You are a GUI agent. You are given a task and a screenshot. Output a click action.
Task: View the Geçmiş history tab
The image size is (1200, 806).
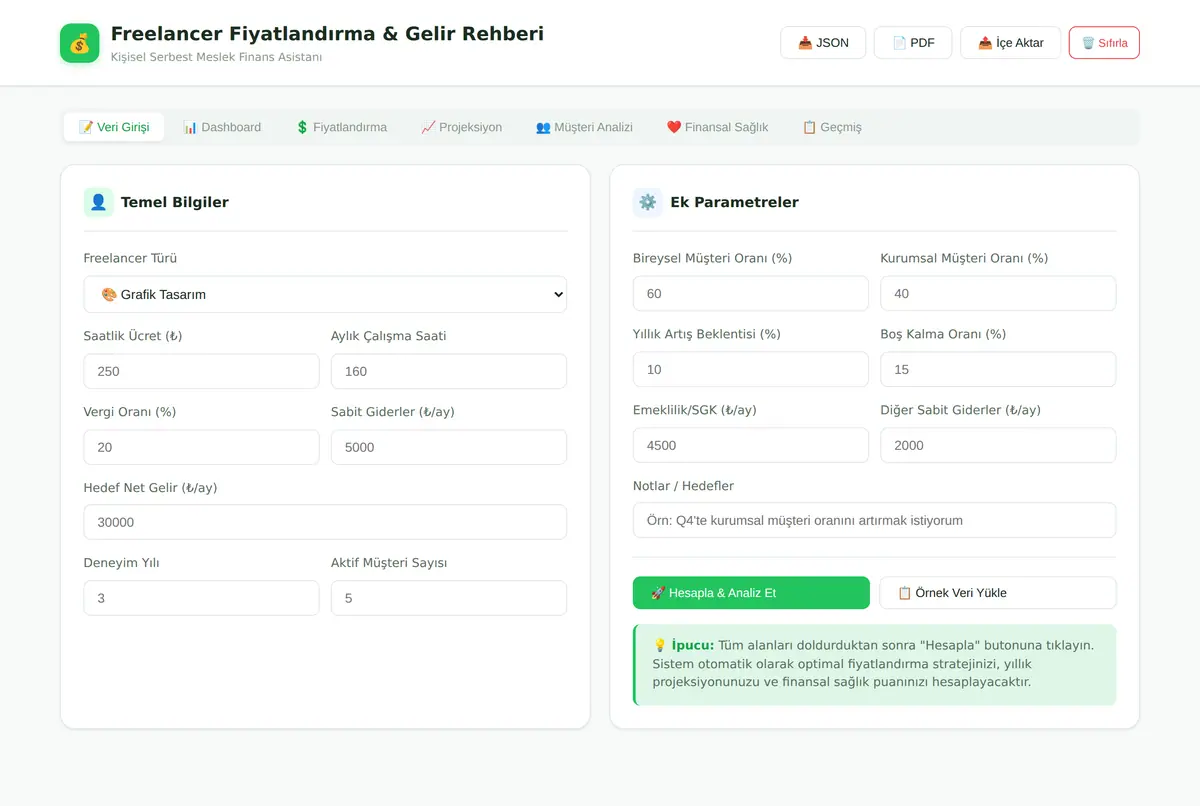(x=832, y=127)
